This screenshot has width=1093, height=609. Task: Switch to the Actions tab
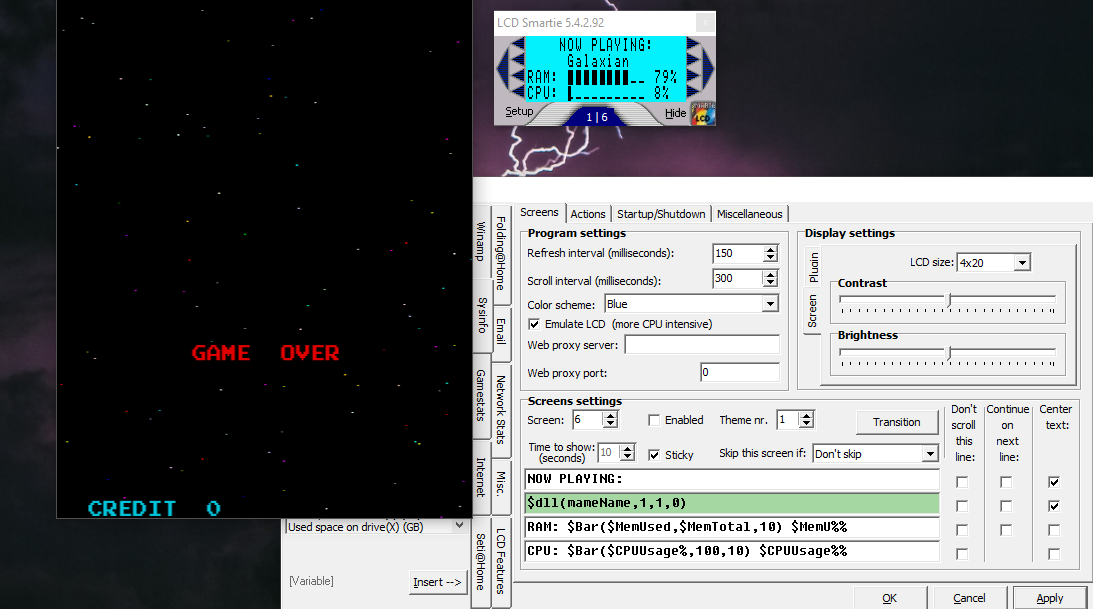(x=588, y=214)
